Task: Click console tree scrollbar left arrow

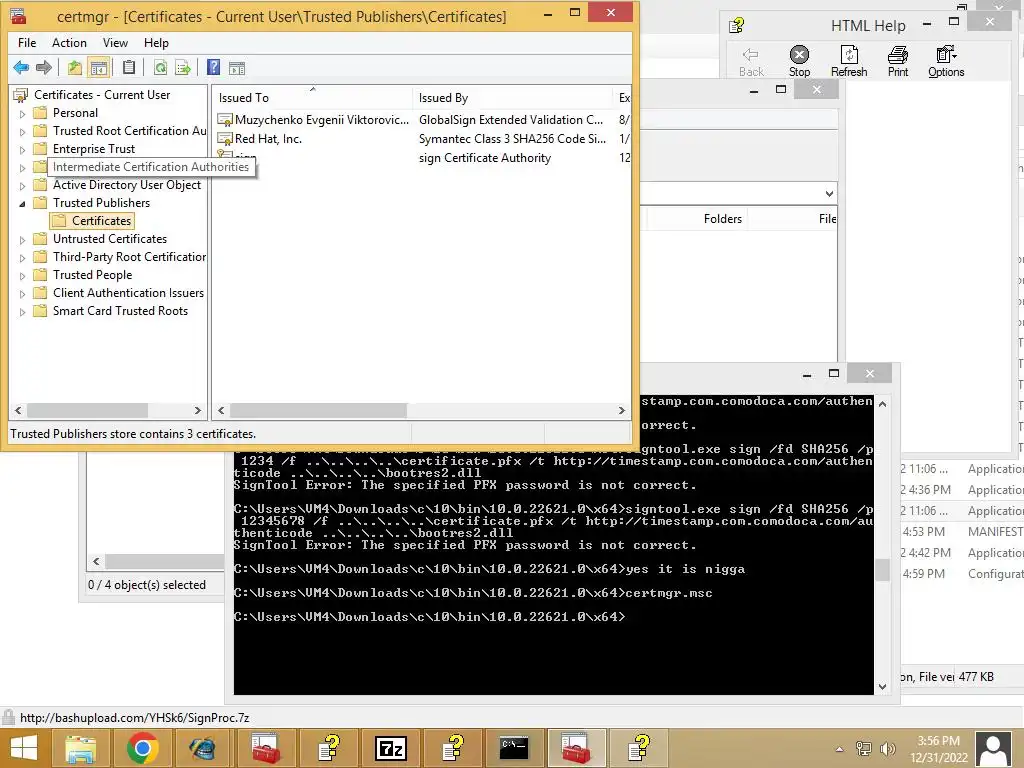Action: [18, 410]
